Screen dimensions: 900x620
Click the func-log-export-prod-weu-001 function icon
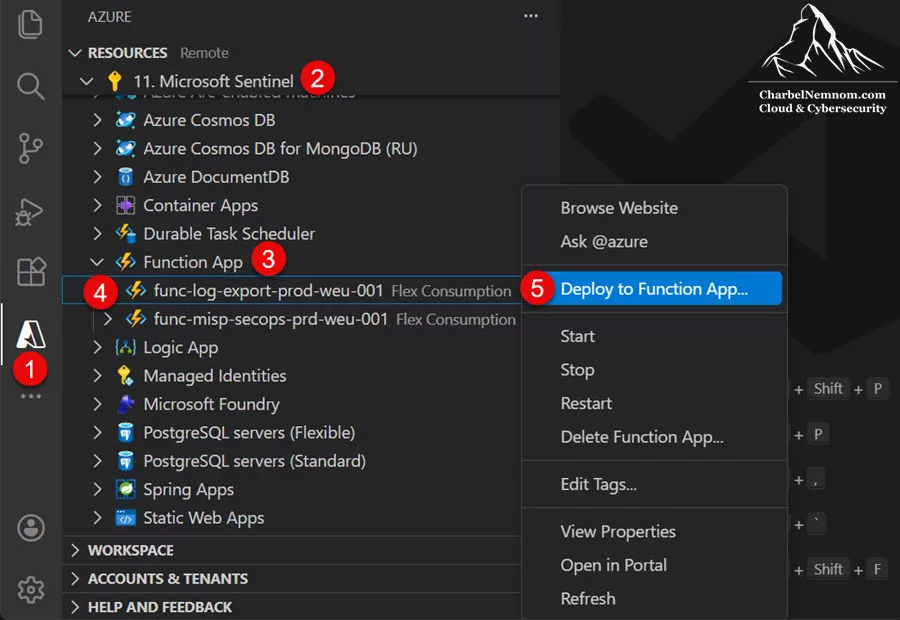coord(136,290)
